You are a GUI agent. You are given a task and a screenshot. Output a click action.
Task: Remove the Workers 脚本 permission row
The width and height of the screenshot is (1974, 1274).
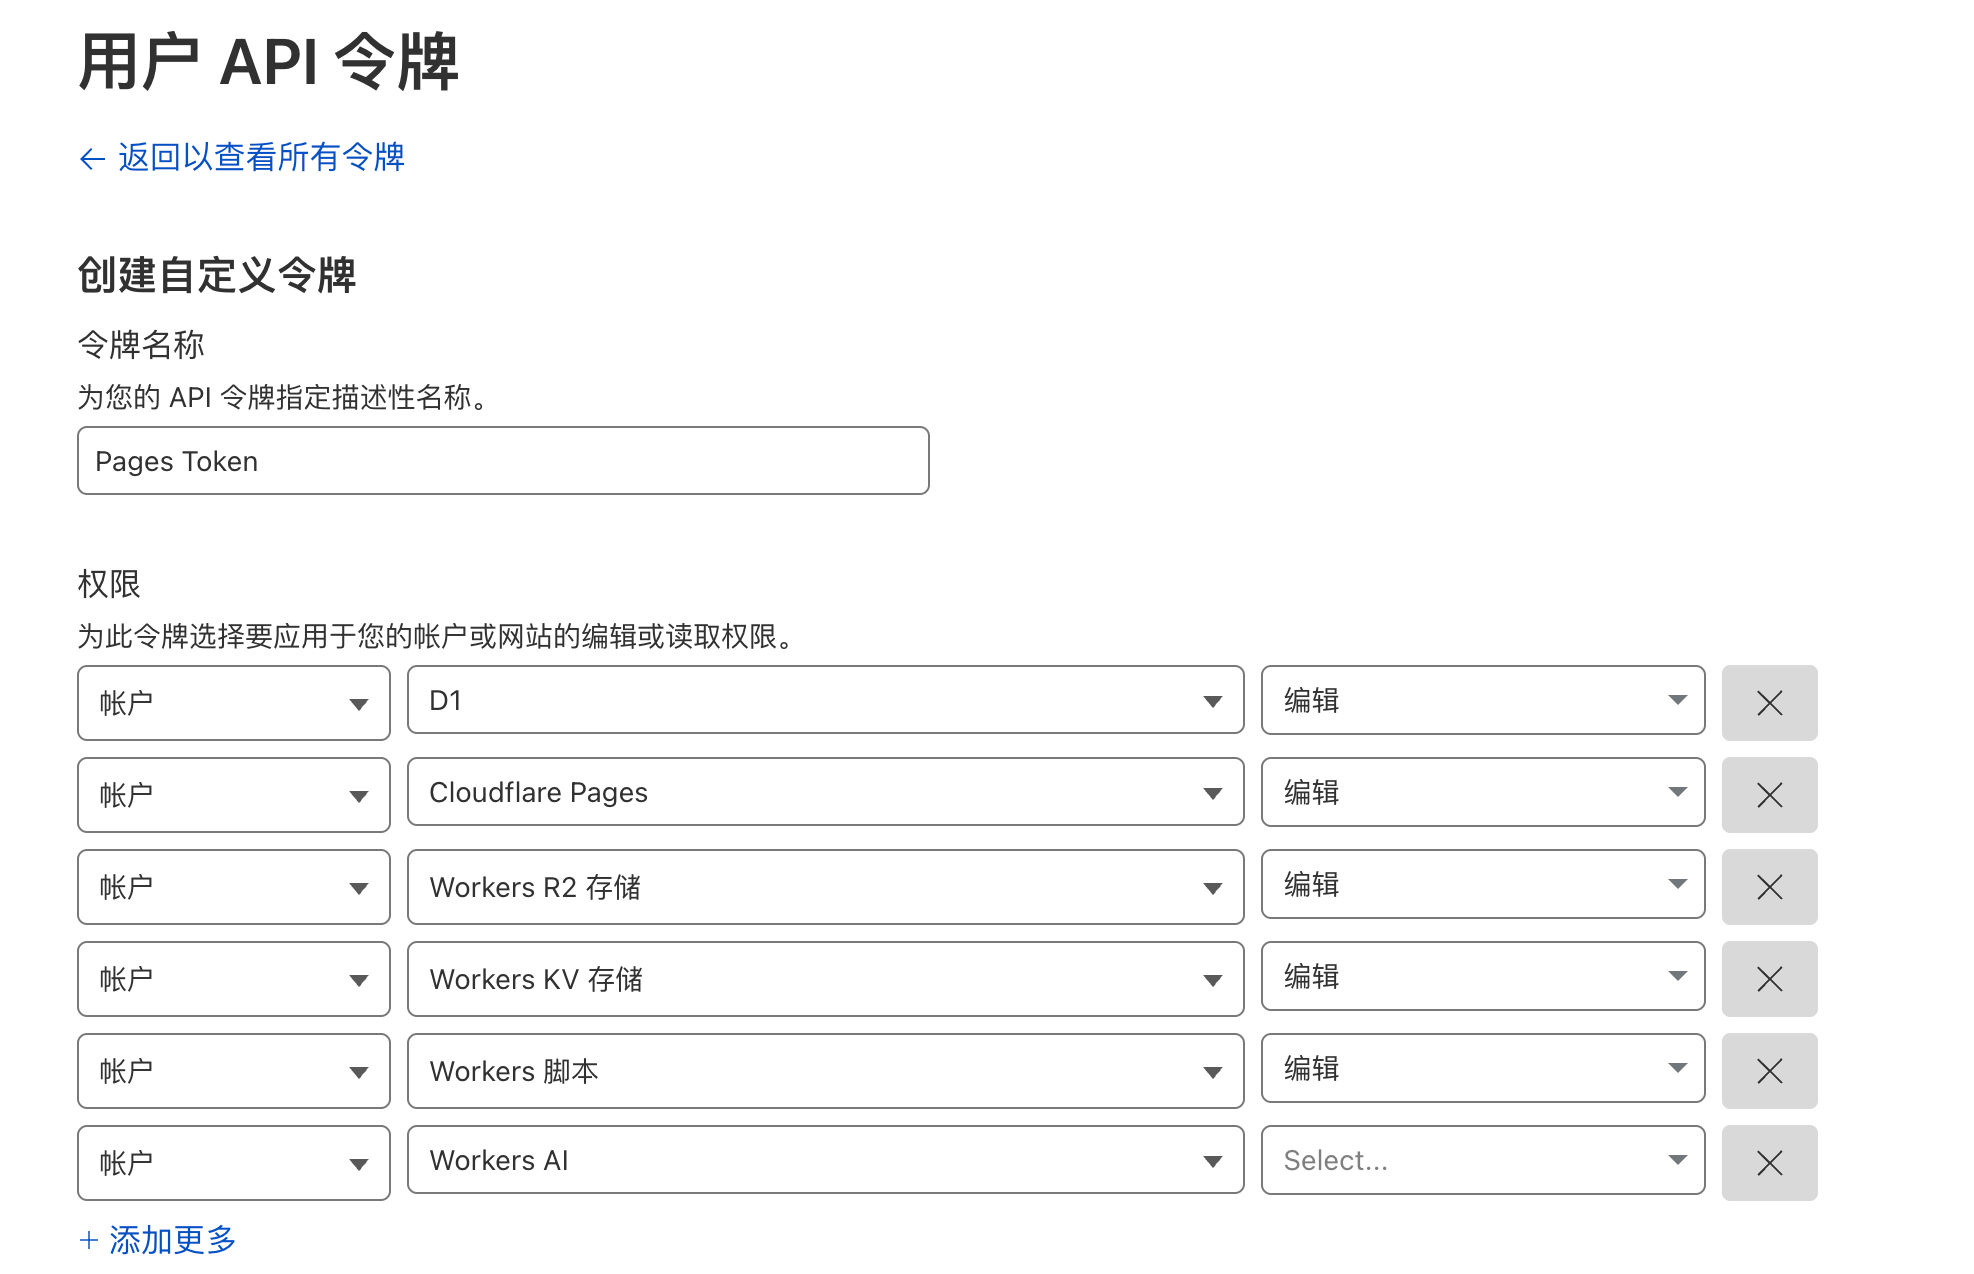point(1768,1071)
